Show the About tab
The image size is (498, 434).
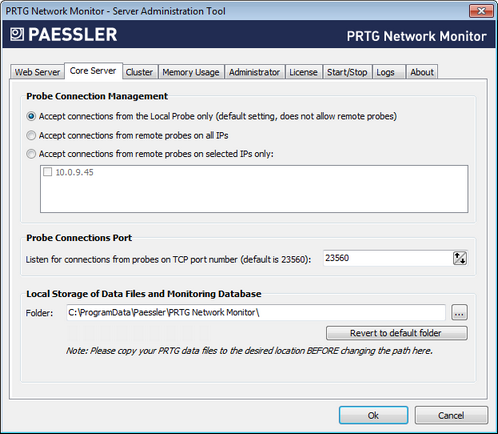422,72
